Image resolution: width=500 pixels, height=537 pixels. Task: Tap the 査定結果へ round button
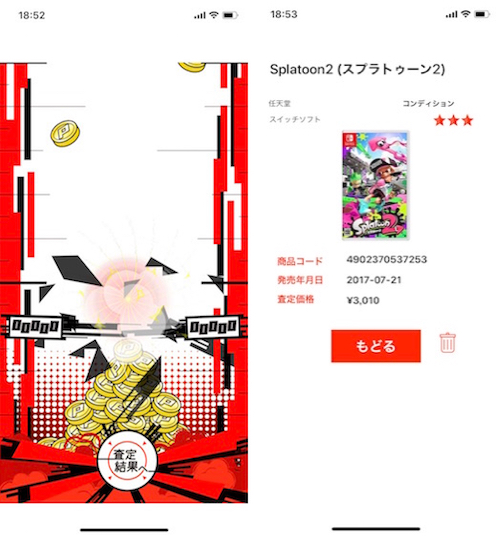[128, 461]
